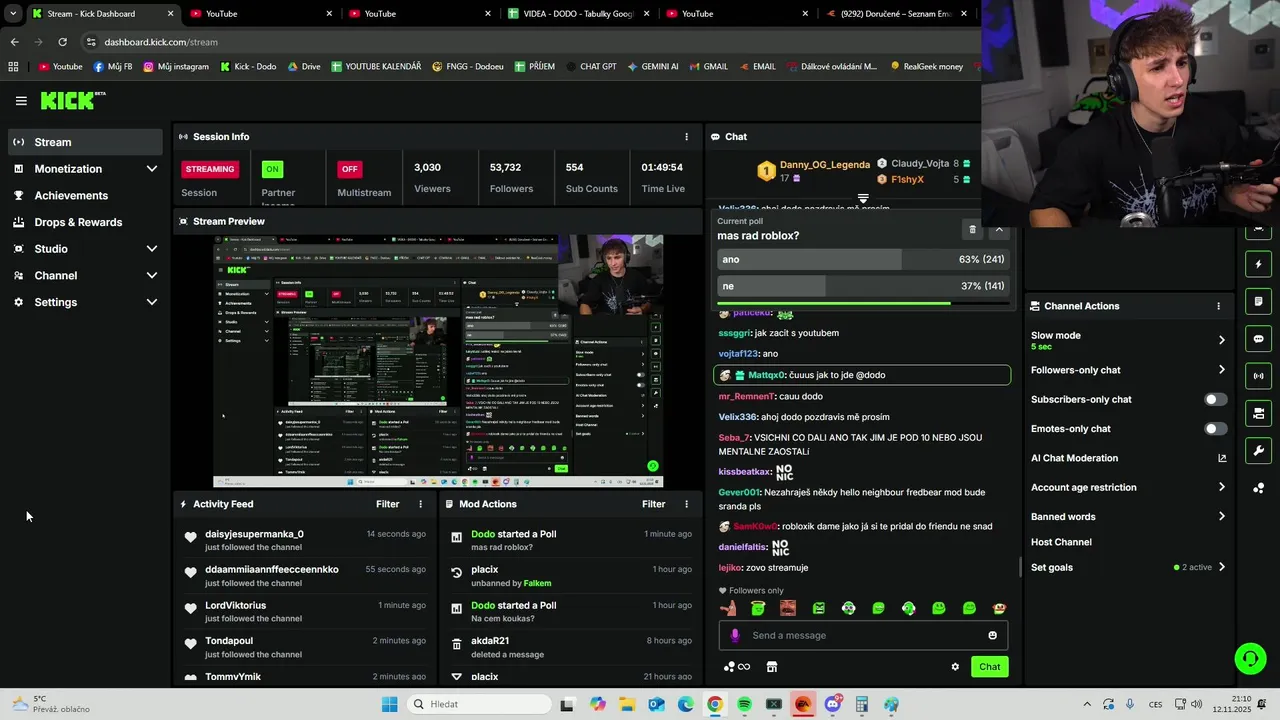Click the 'ne' poll option bar

coord(862,286)
